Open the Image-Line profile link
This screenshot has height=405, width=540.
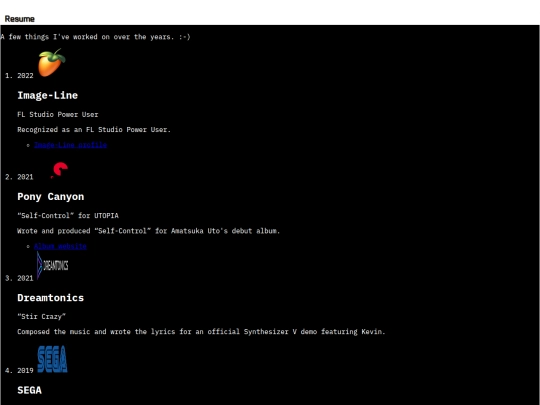click(x=71, y=145)
